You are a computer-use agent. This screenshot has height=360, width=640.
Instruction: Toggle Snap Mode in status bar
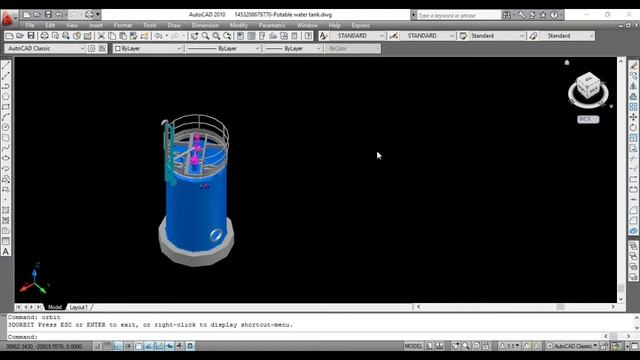point(97,346)
